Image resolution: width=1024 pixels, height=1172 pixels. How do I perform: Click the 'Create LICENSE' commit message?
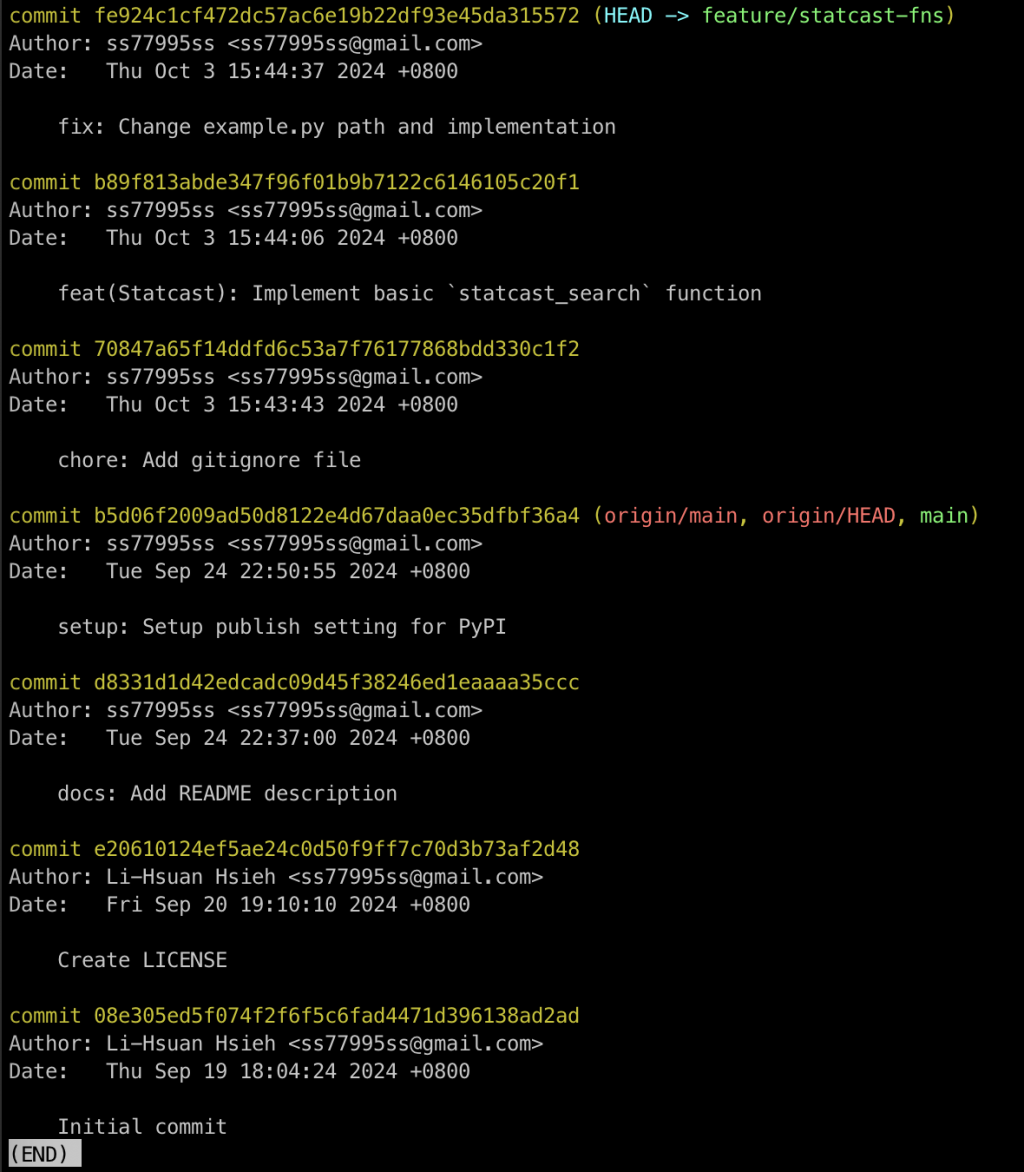coord(142,960)
